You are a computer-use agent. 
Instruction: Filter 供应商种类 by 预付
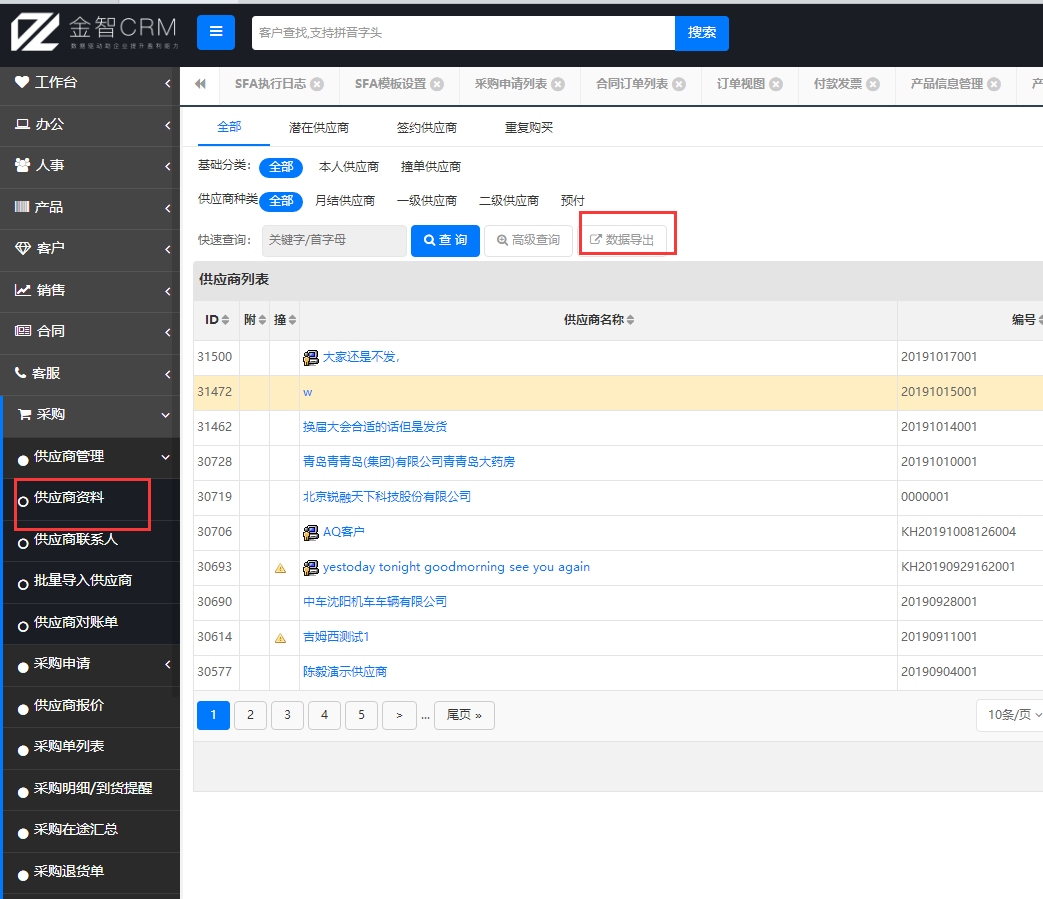573,201
